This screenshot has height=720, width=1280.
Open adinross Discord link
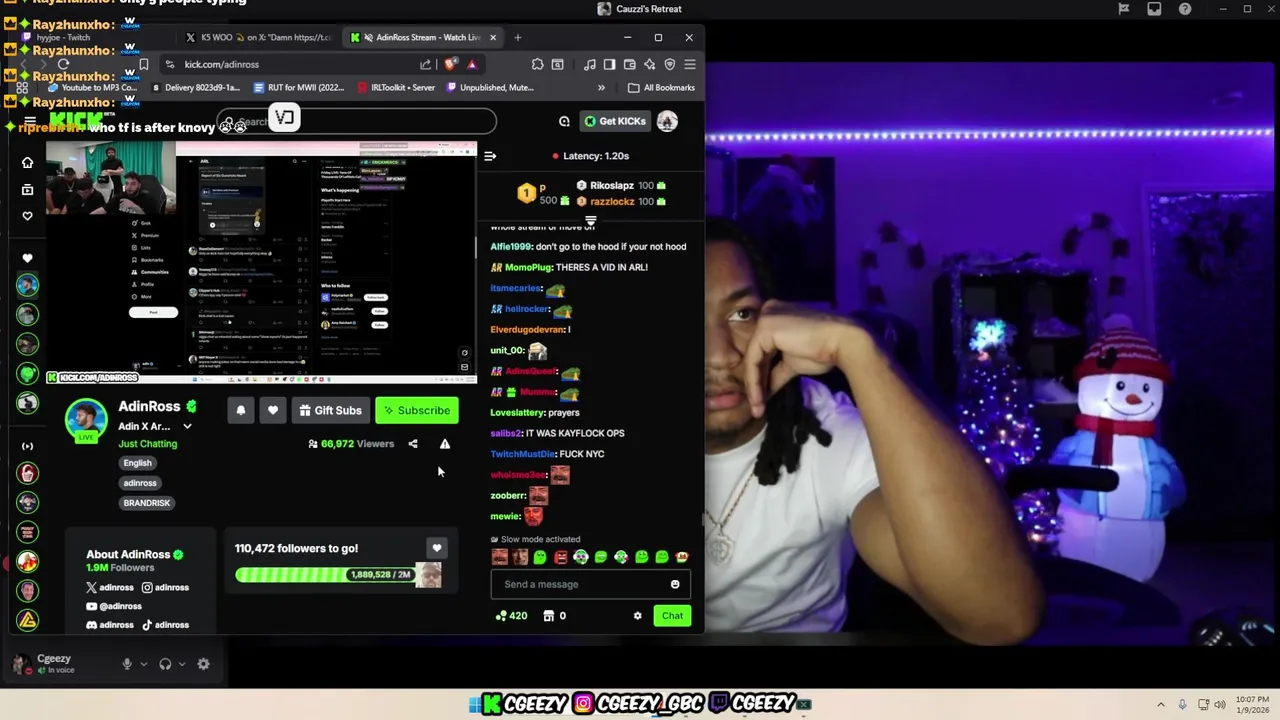coord(110,625)
